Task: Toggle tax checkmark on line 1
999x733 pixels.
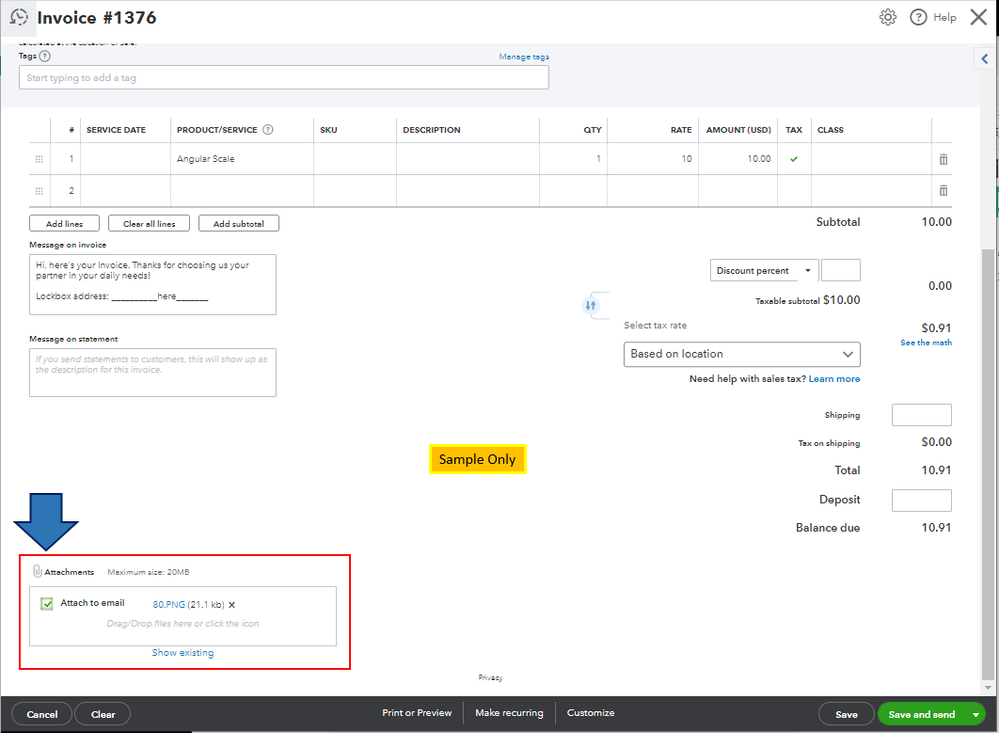Action: [x=794, y=159]
